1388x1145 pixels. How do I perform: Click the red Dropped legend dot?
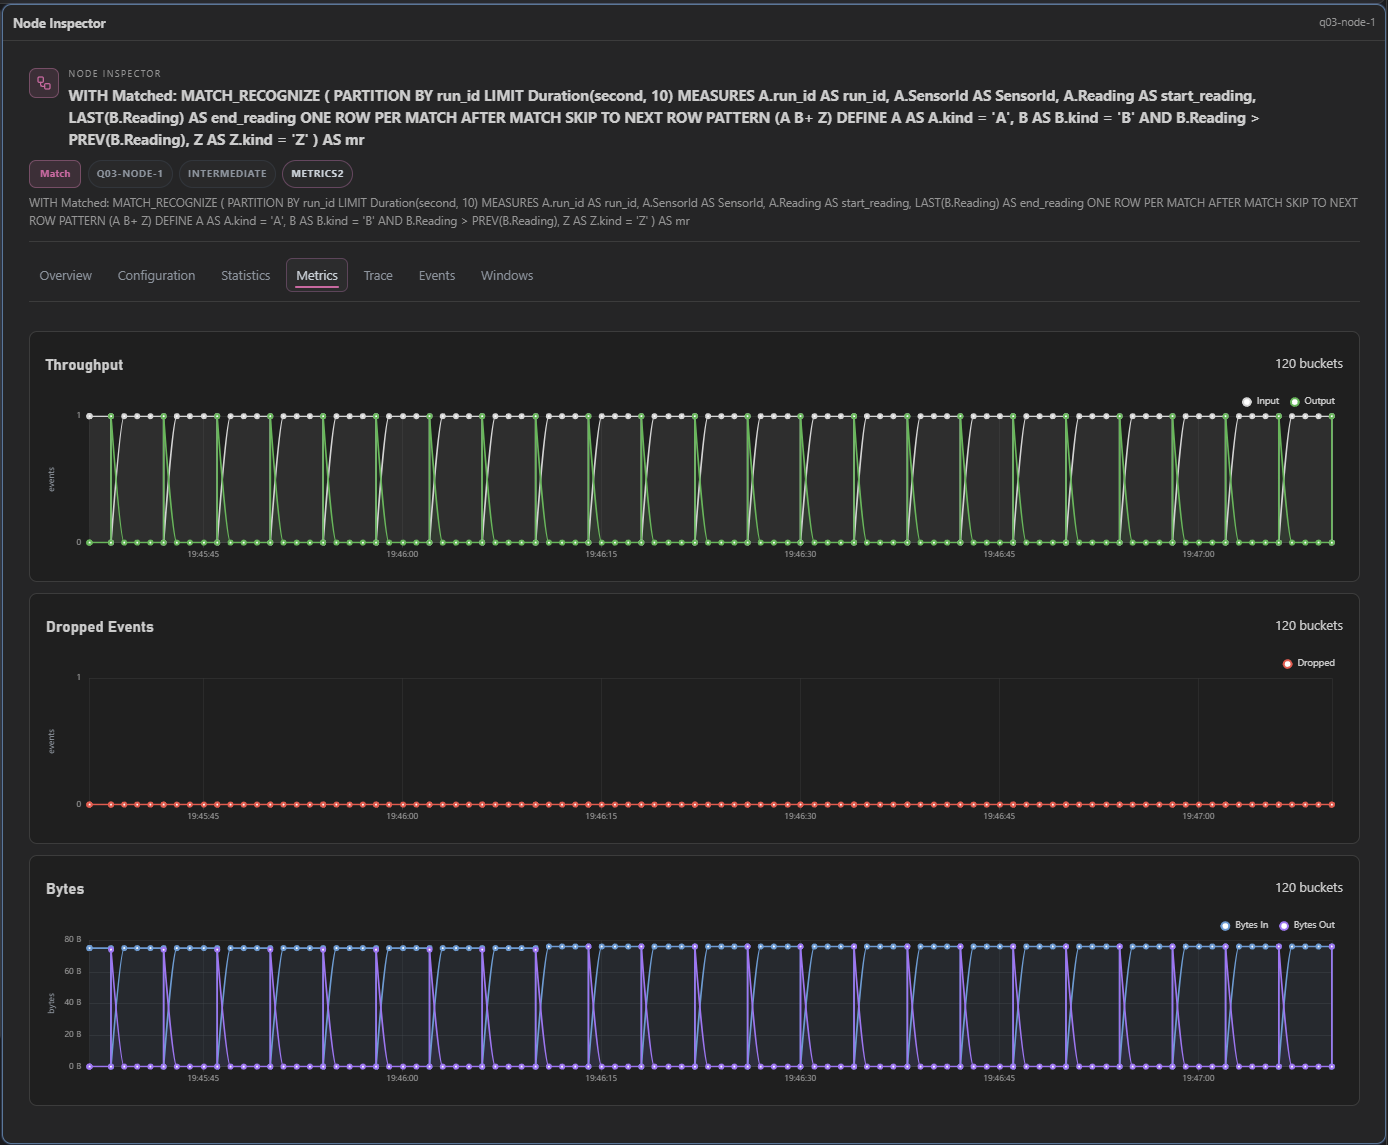tap(1288, 664)
